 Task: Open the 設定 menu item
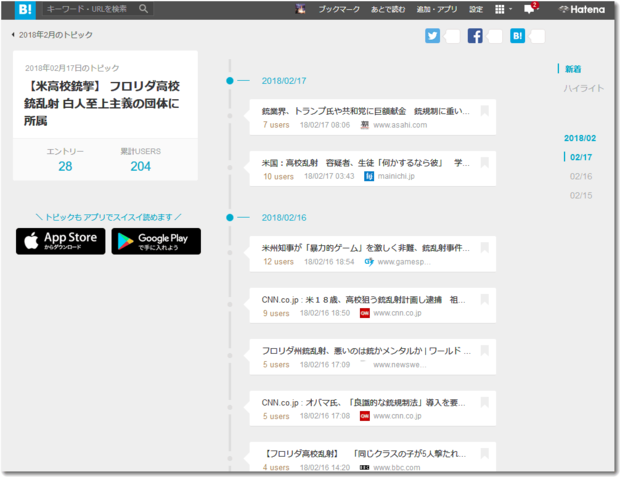point(476,9)
